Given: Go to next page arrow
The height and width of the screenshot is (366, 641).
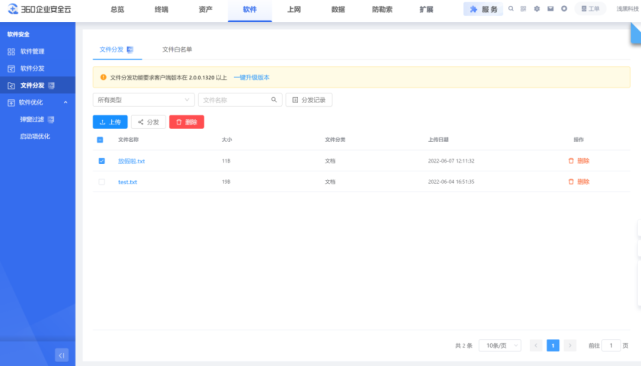Looking at the screenshot, I should coord(570,346).
